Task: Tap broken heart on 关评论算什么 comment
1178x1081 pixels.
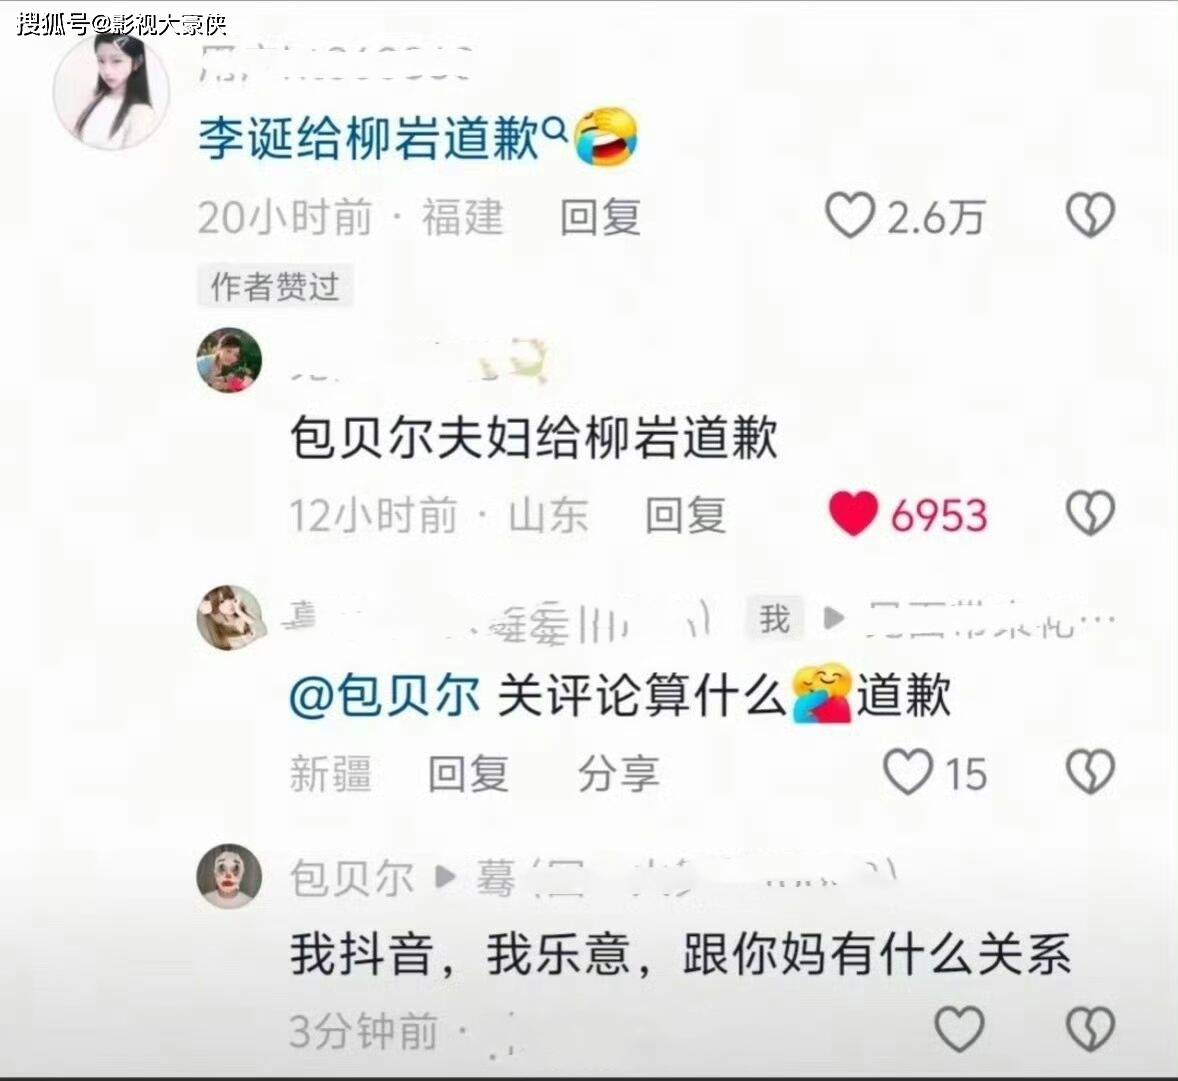Action: tap(1090, 772)
